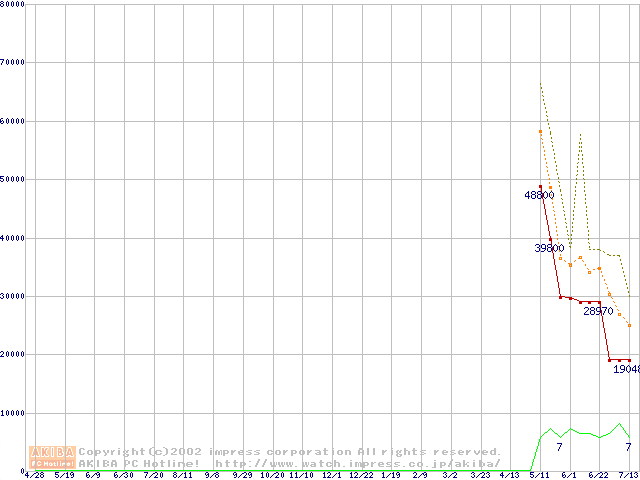Click the AKIBA PC Hotline logo
The height and width of the screenshot is (480, 640).
click(52, 457)
